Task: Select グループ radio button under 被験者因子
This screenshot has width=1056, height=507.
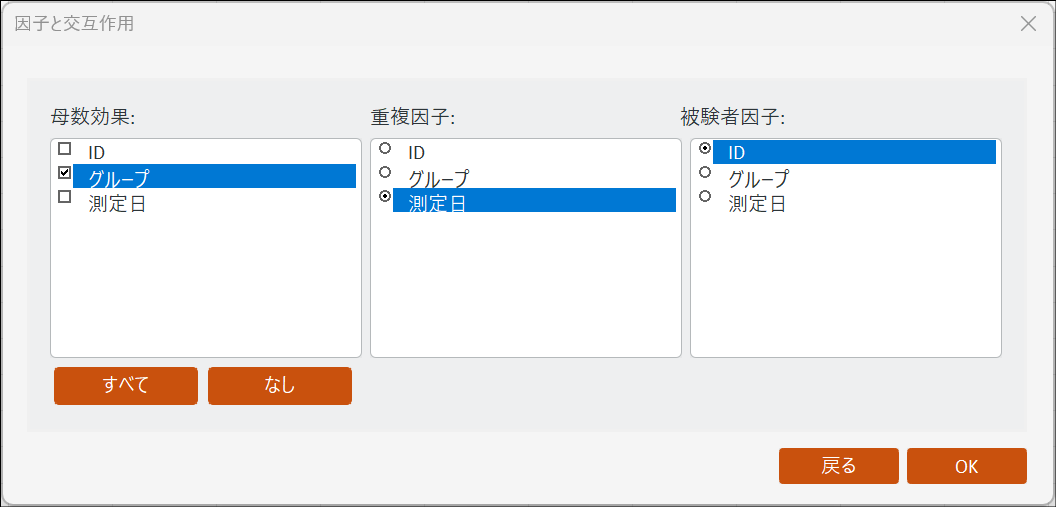Action: click(705, 172)
